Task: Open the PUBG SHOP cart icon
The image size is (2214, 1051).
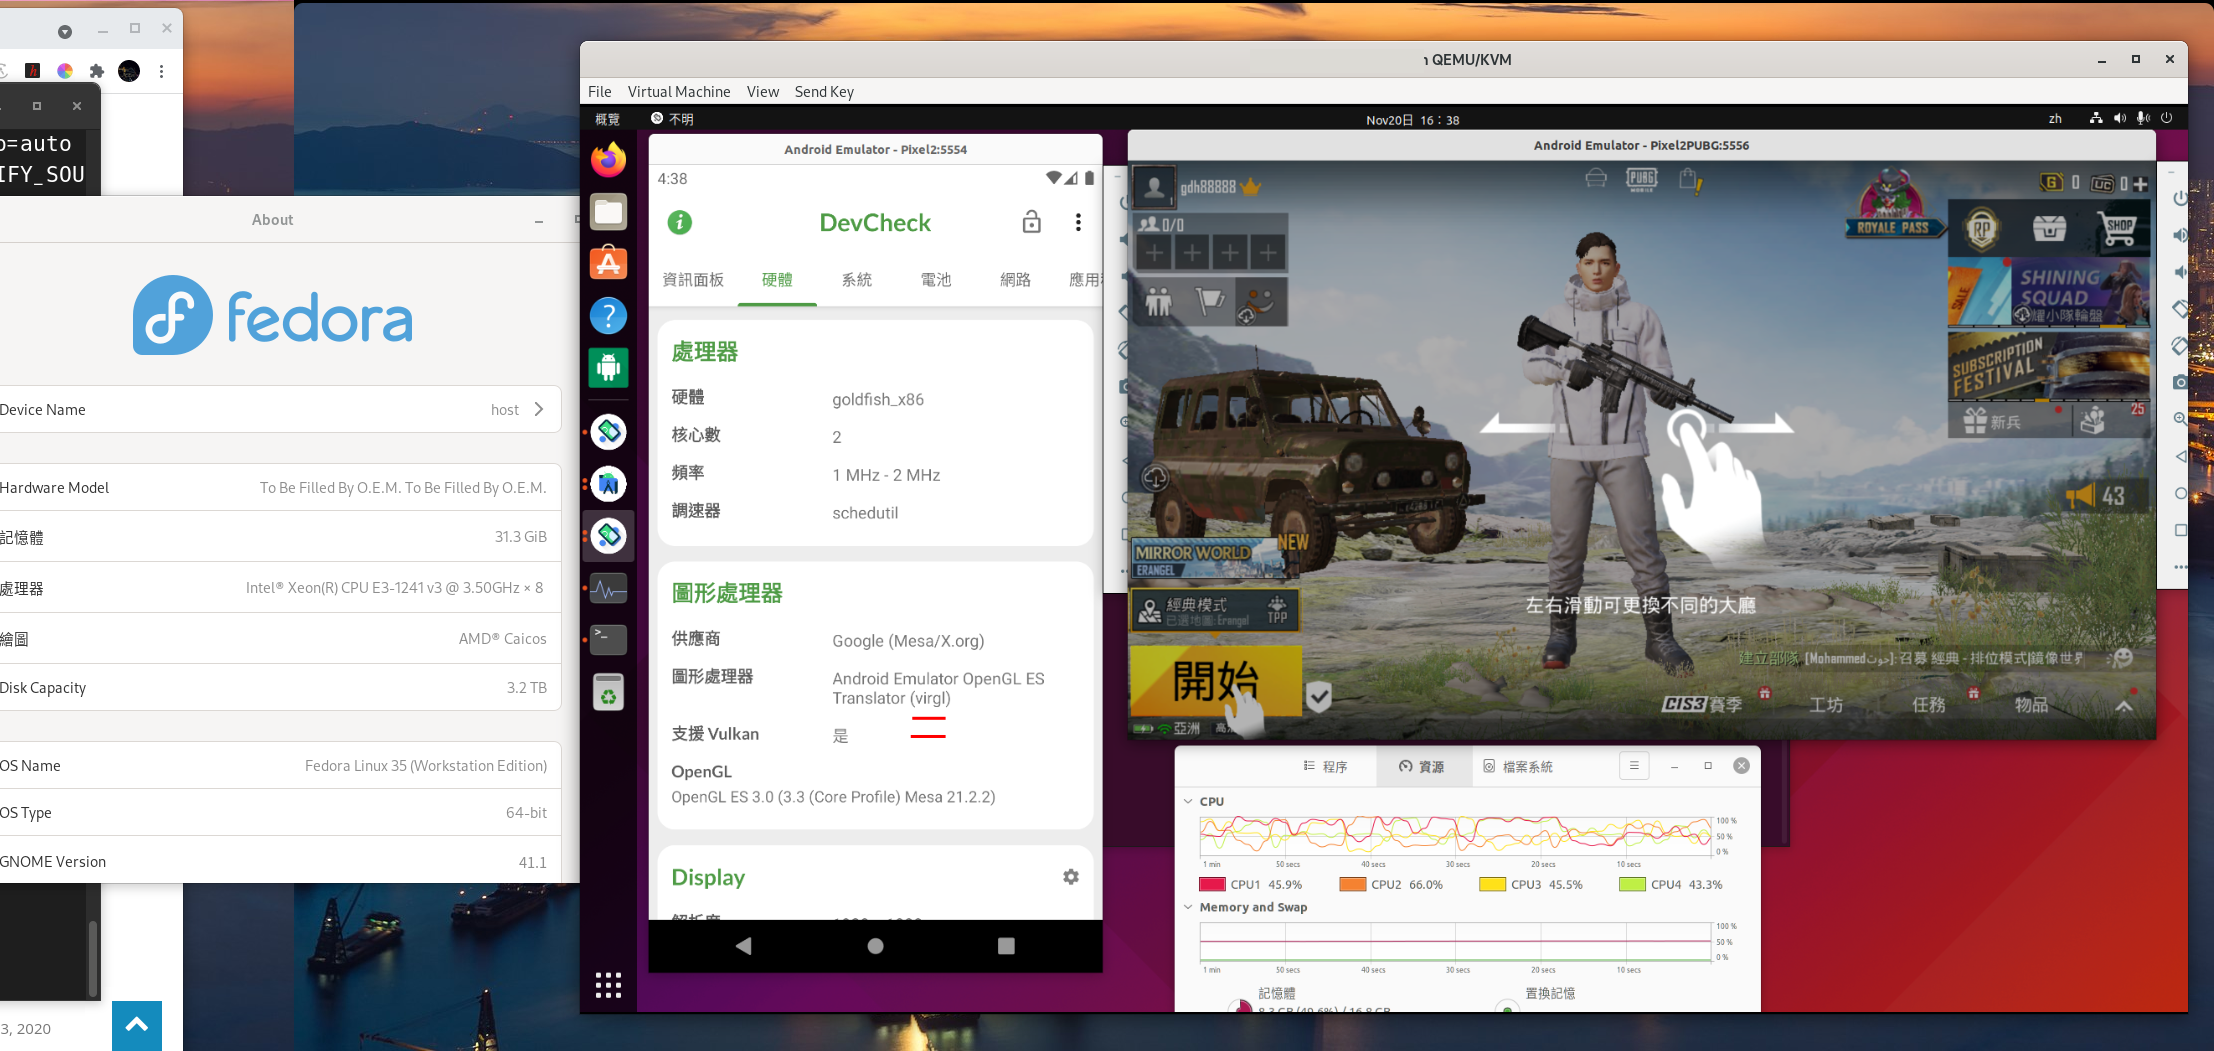Action: [2118, 229]
